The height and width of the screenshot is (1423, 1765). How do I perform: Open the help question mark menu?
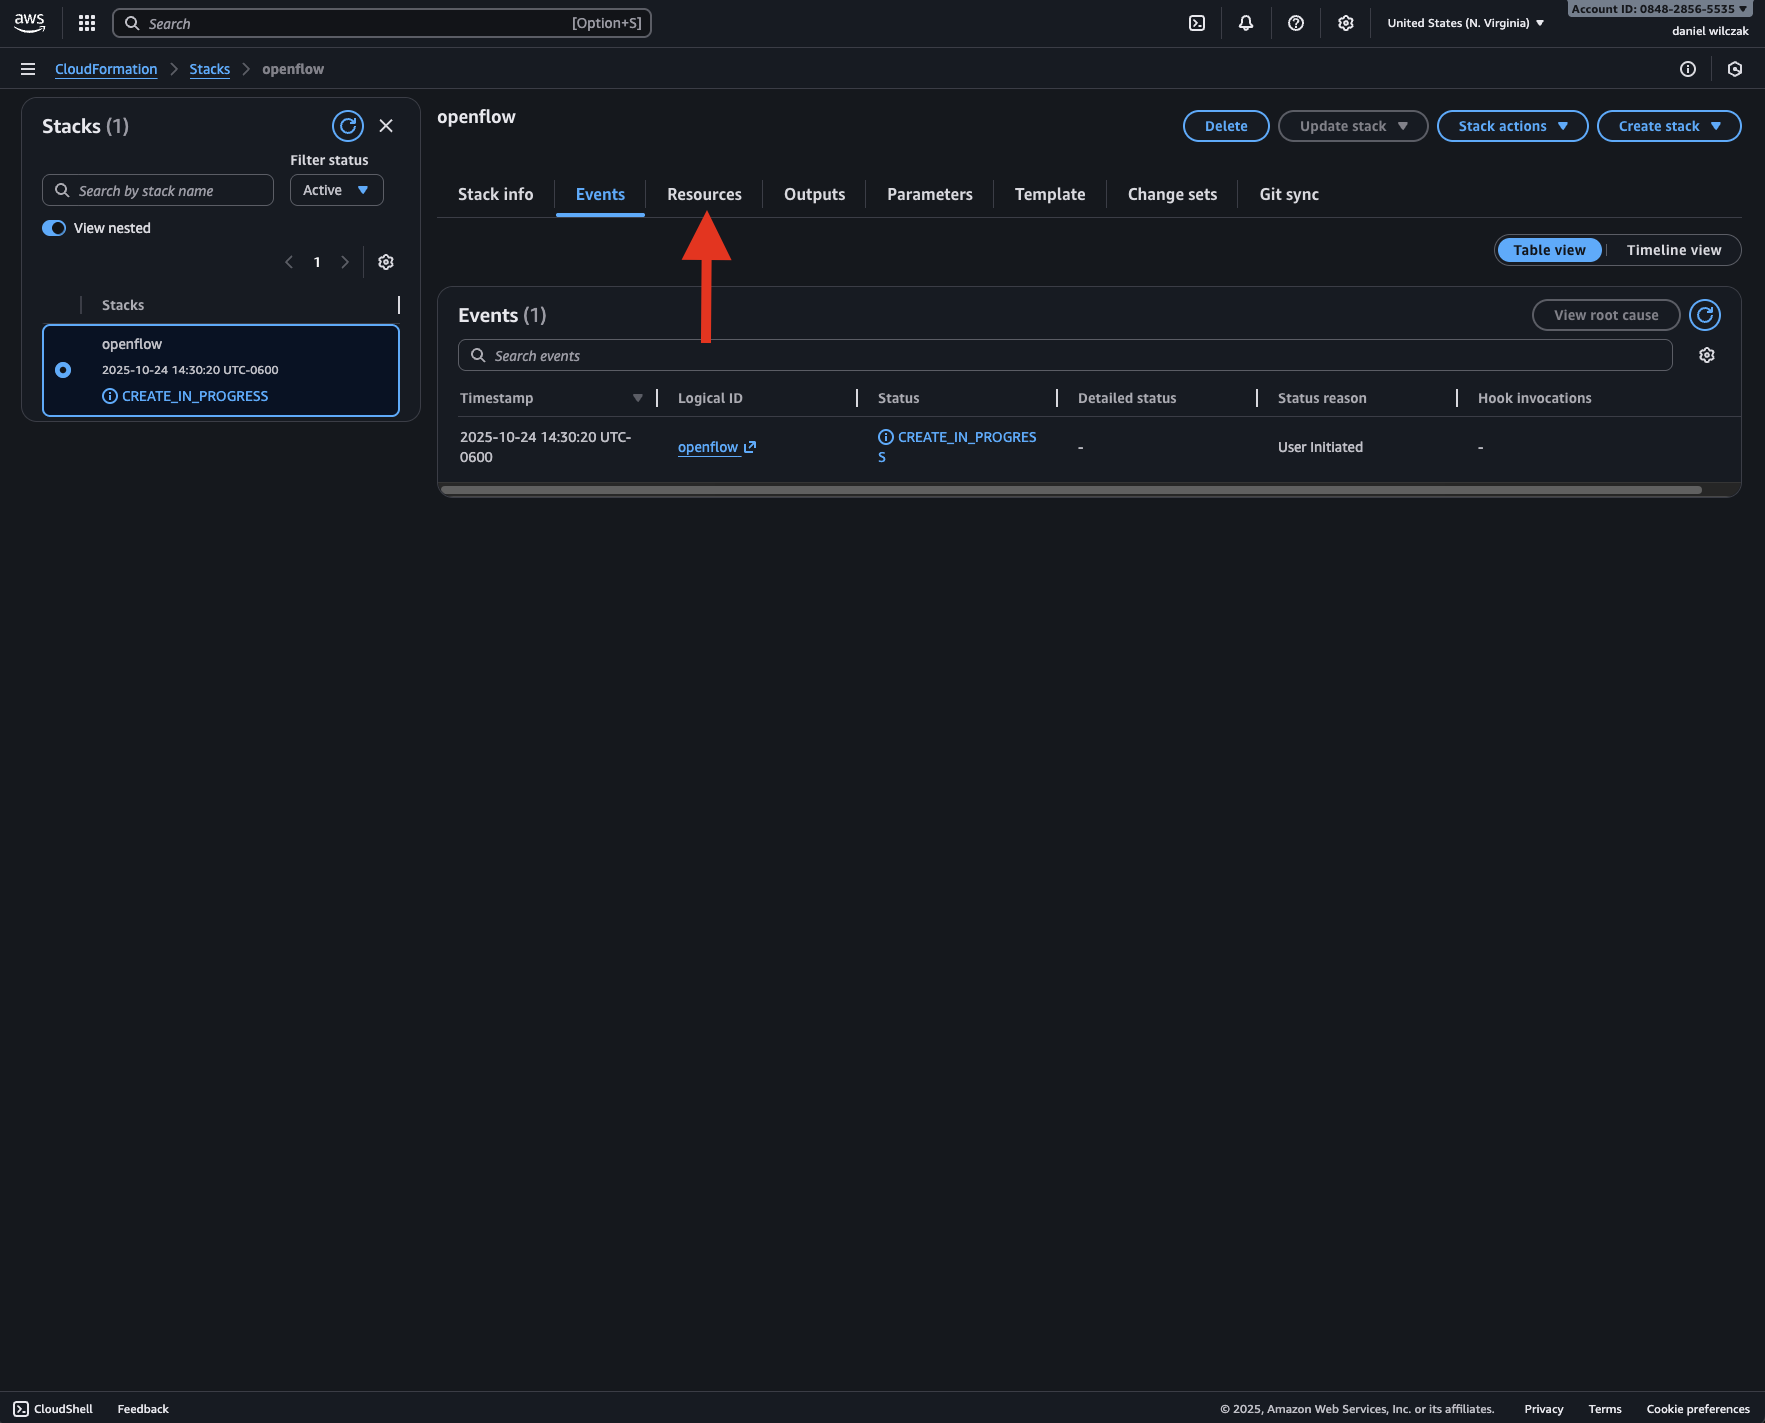click(1296, 23)
